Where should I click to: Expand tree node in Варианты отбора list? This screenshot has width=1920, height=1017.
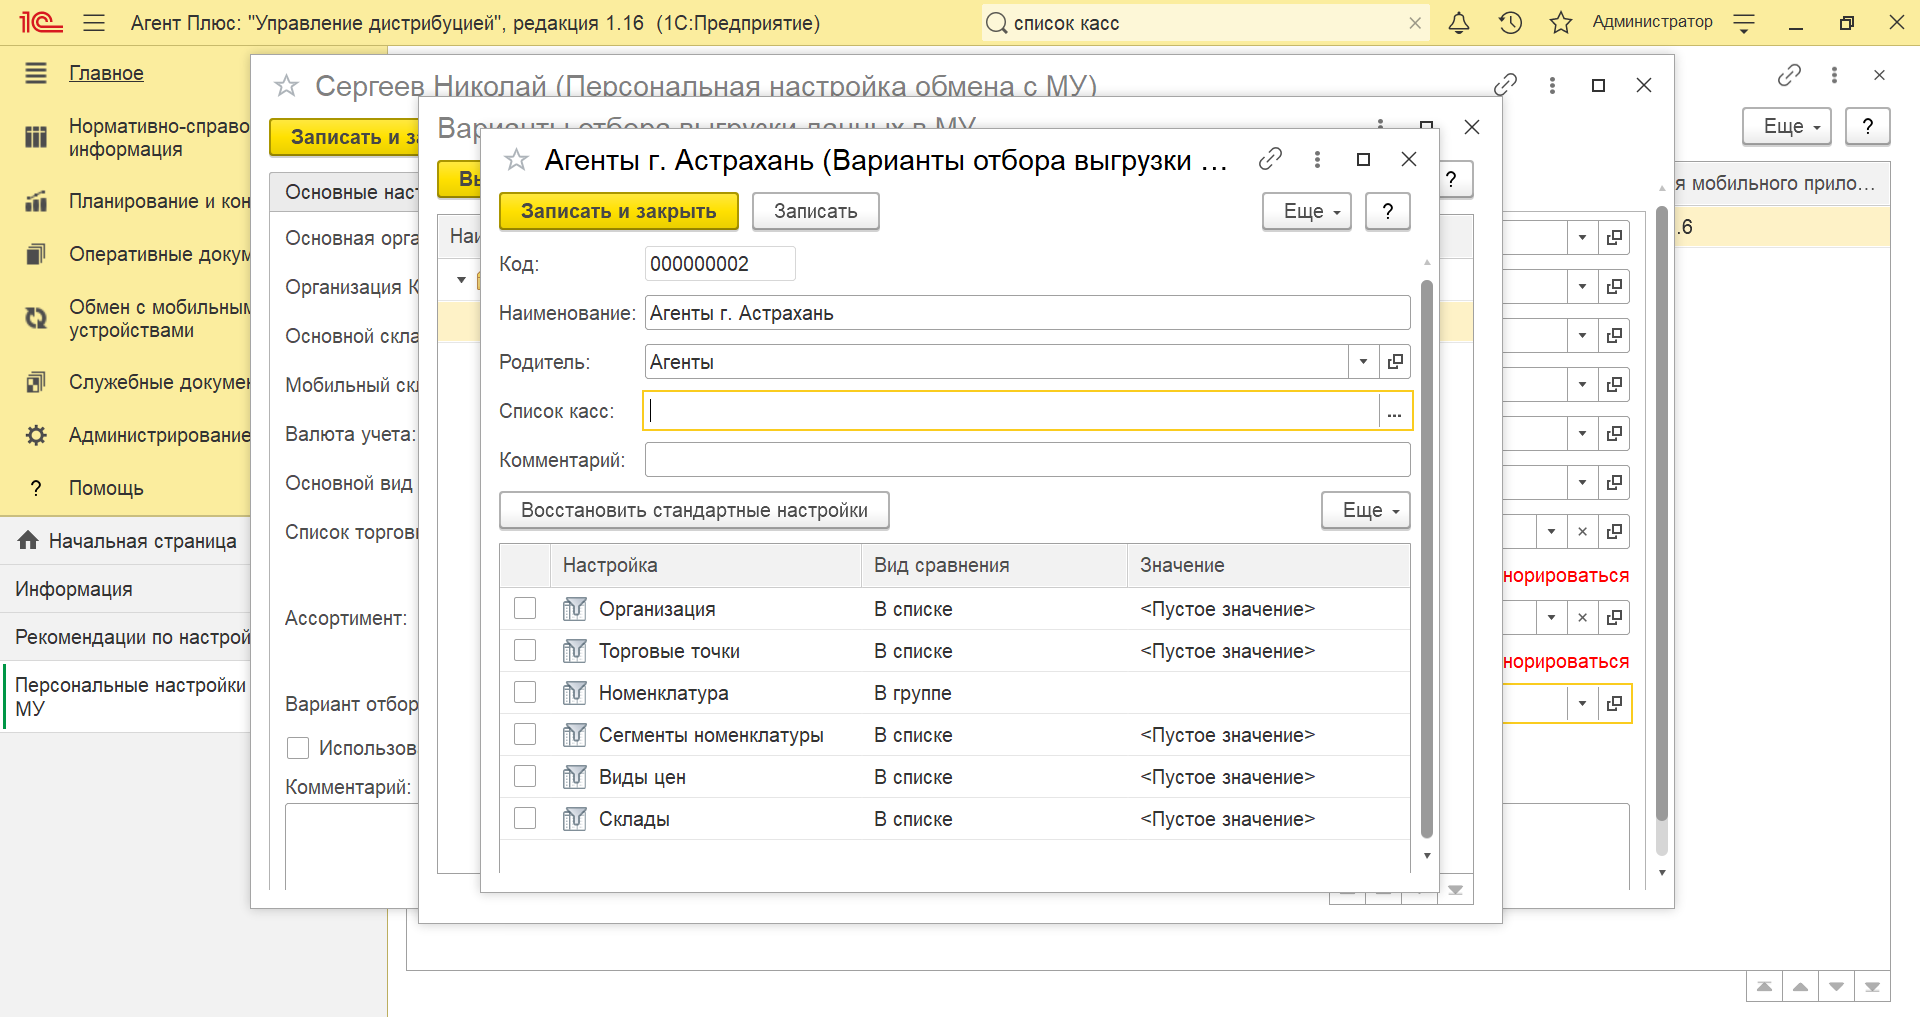coord(461,280)
